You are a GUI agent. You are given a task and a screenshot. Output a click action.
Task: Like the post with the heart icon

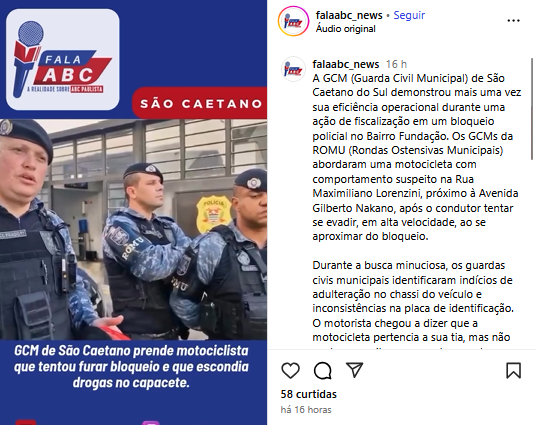(x=291, y=370)
